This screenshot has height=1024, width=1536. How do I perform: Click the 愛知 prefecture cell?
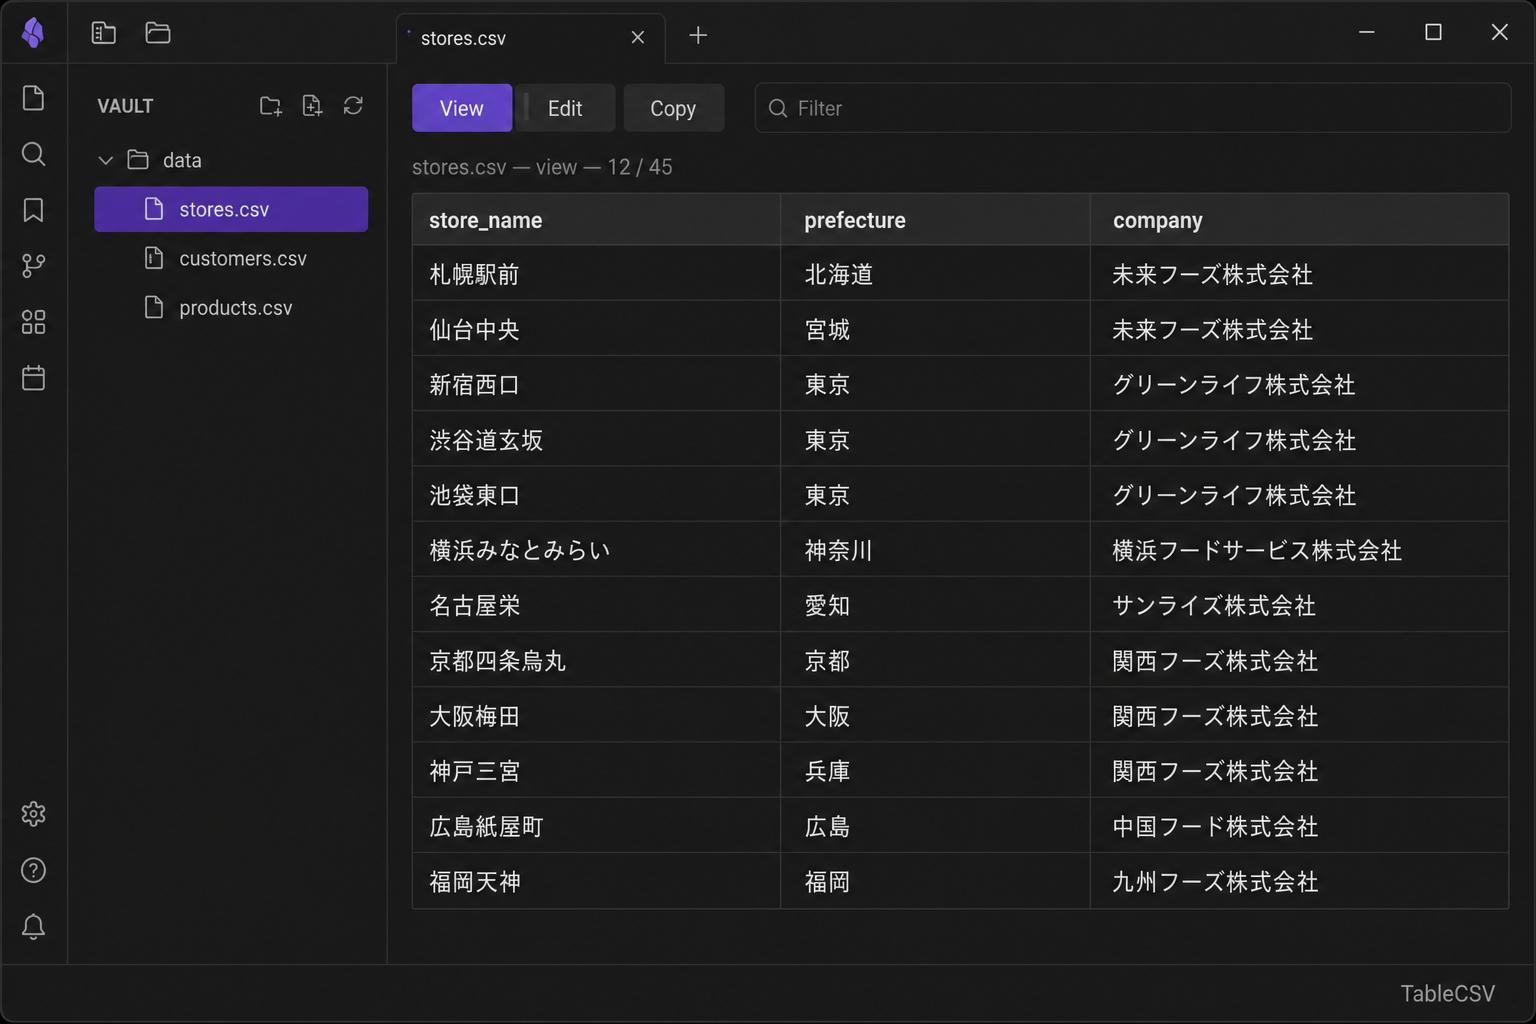935,605
